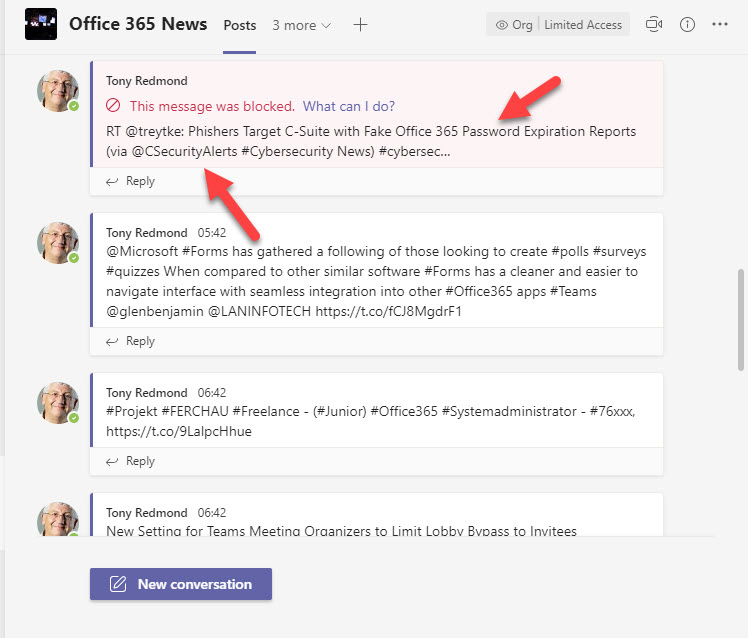This screenshot has width=748, height=638.
Task: Open the Office 365 News team avatar
Action: (x=41, y=24)
